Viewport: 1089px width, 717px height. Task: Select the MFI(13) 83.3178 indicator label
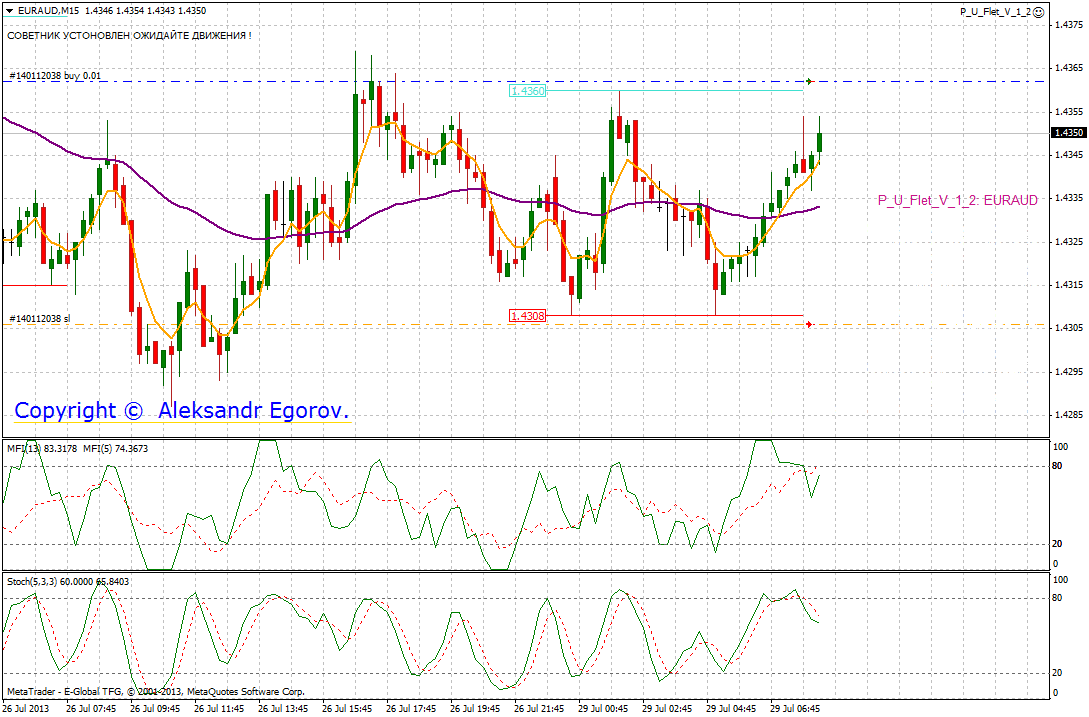point(43,449)
